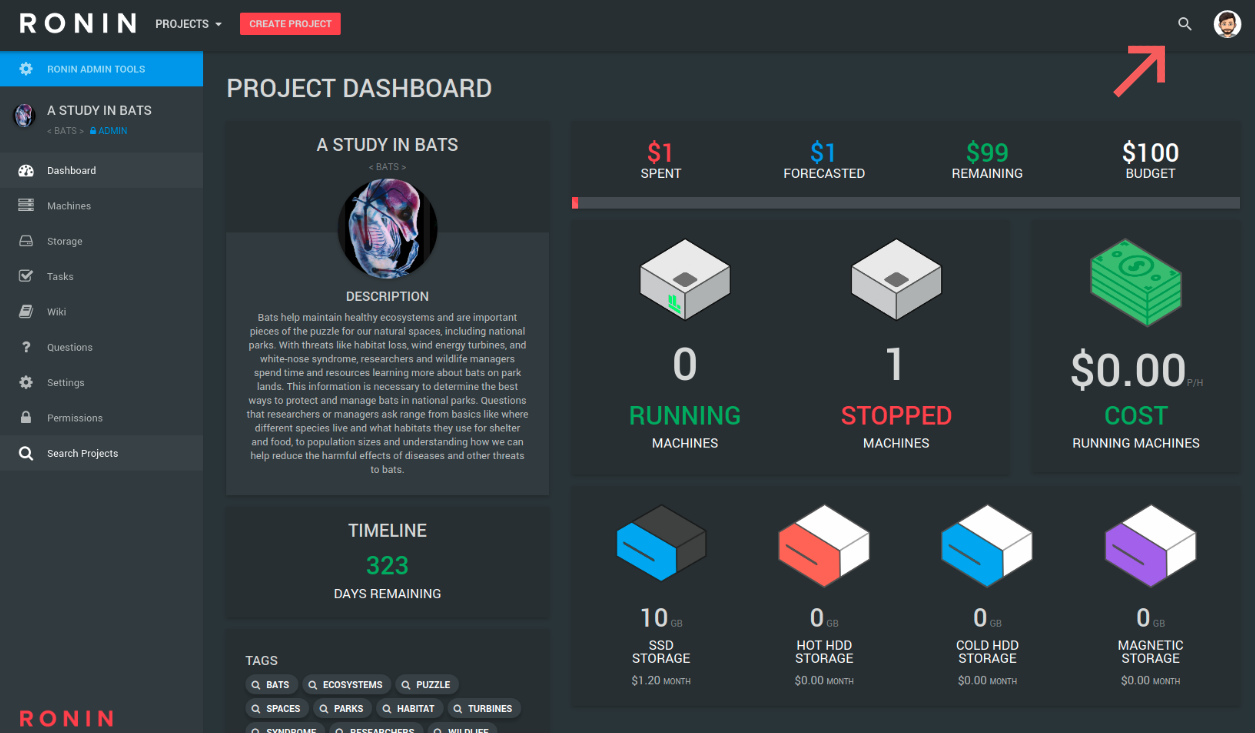Click the Tasks checkbox icon in the sidebar

click(x=26, y=276)
